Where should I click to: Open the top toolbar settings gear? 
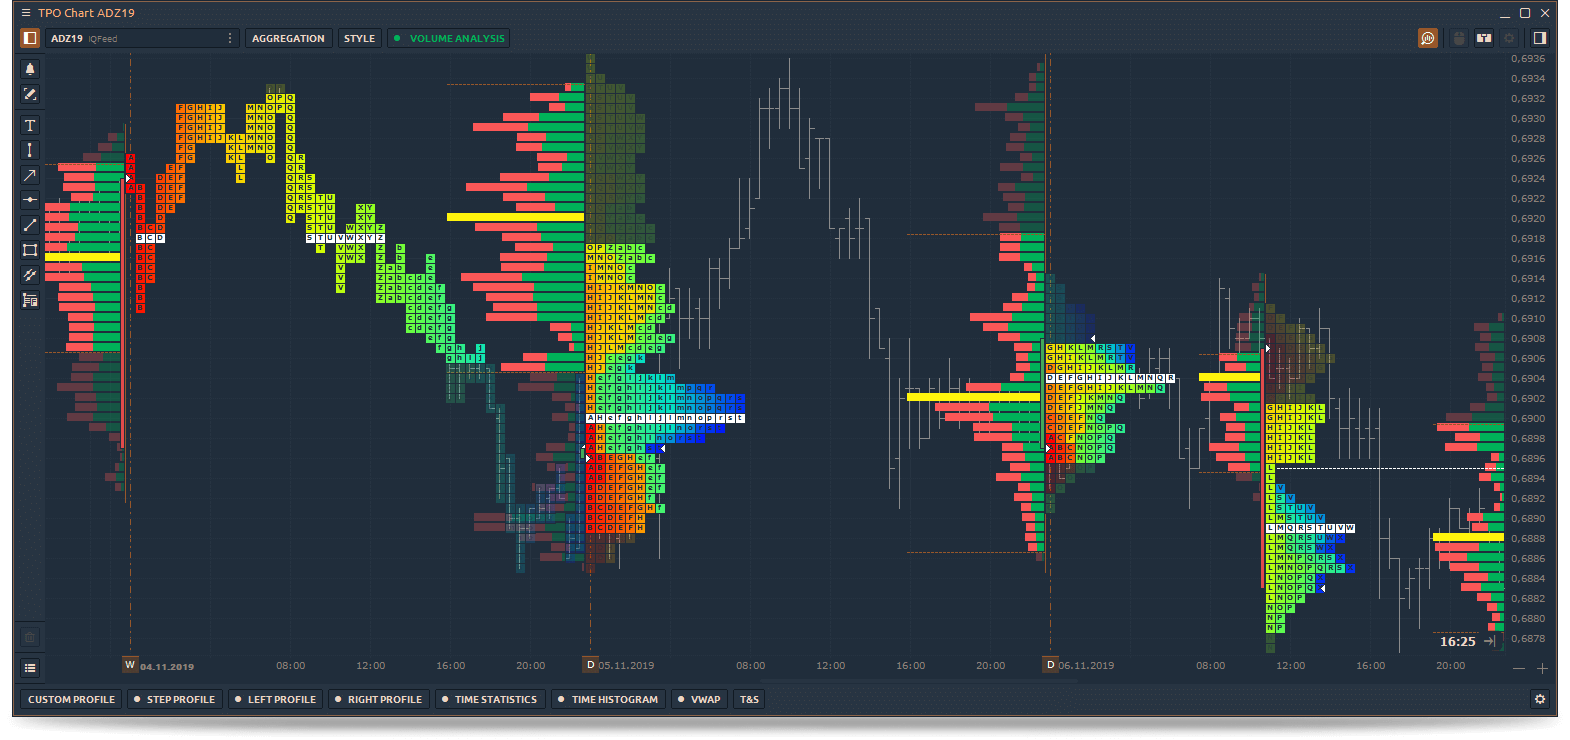point(1509,38)
